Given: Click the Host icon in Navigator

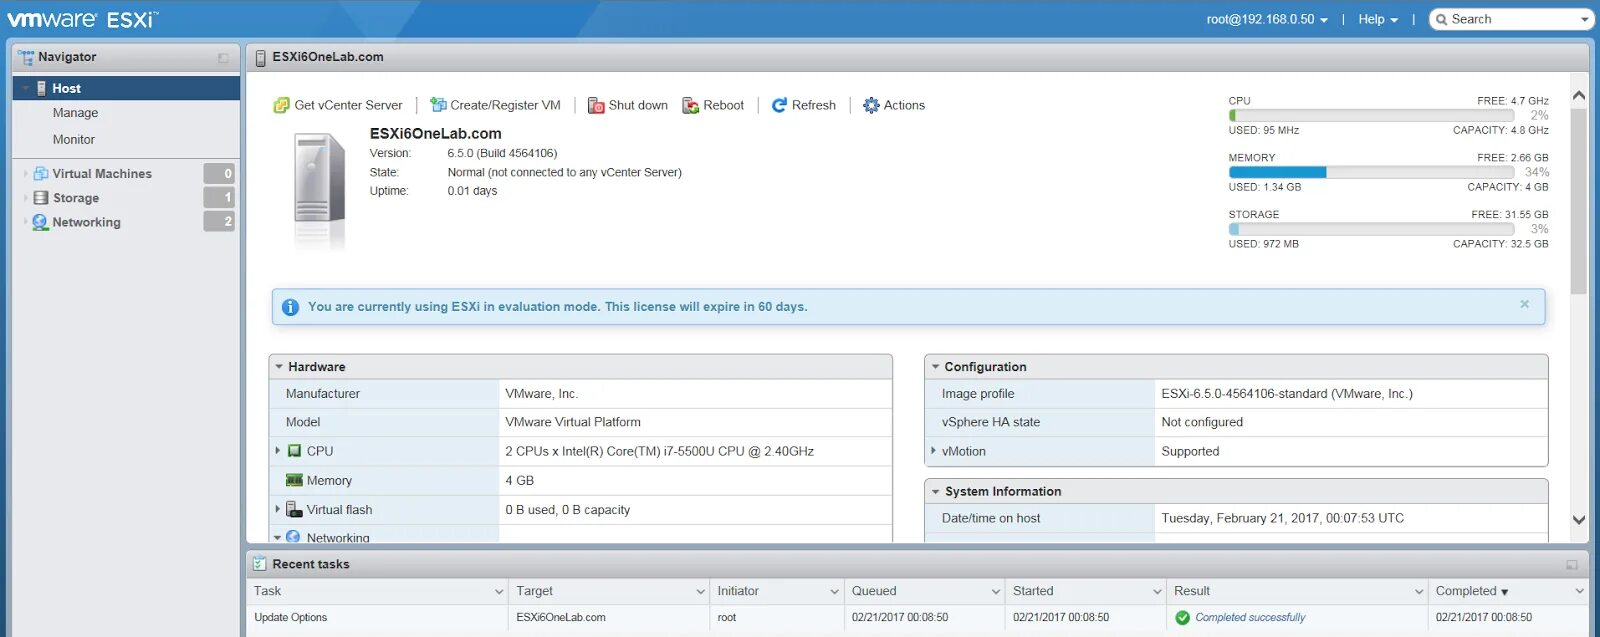Looking at the screenshot, I should click(x=41, y=88).
